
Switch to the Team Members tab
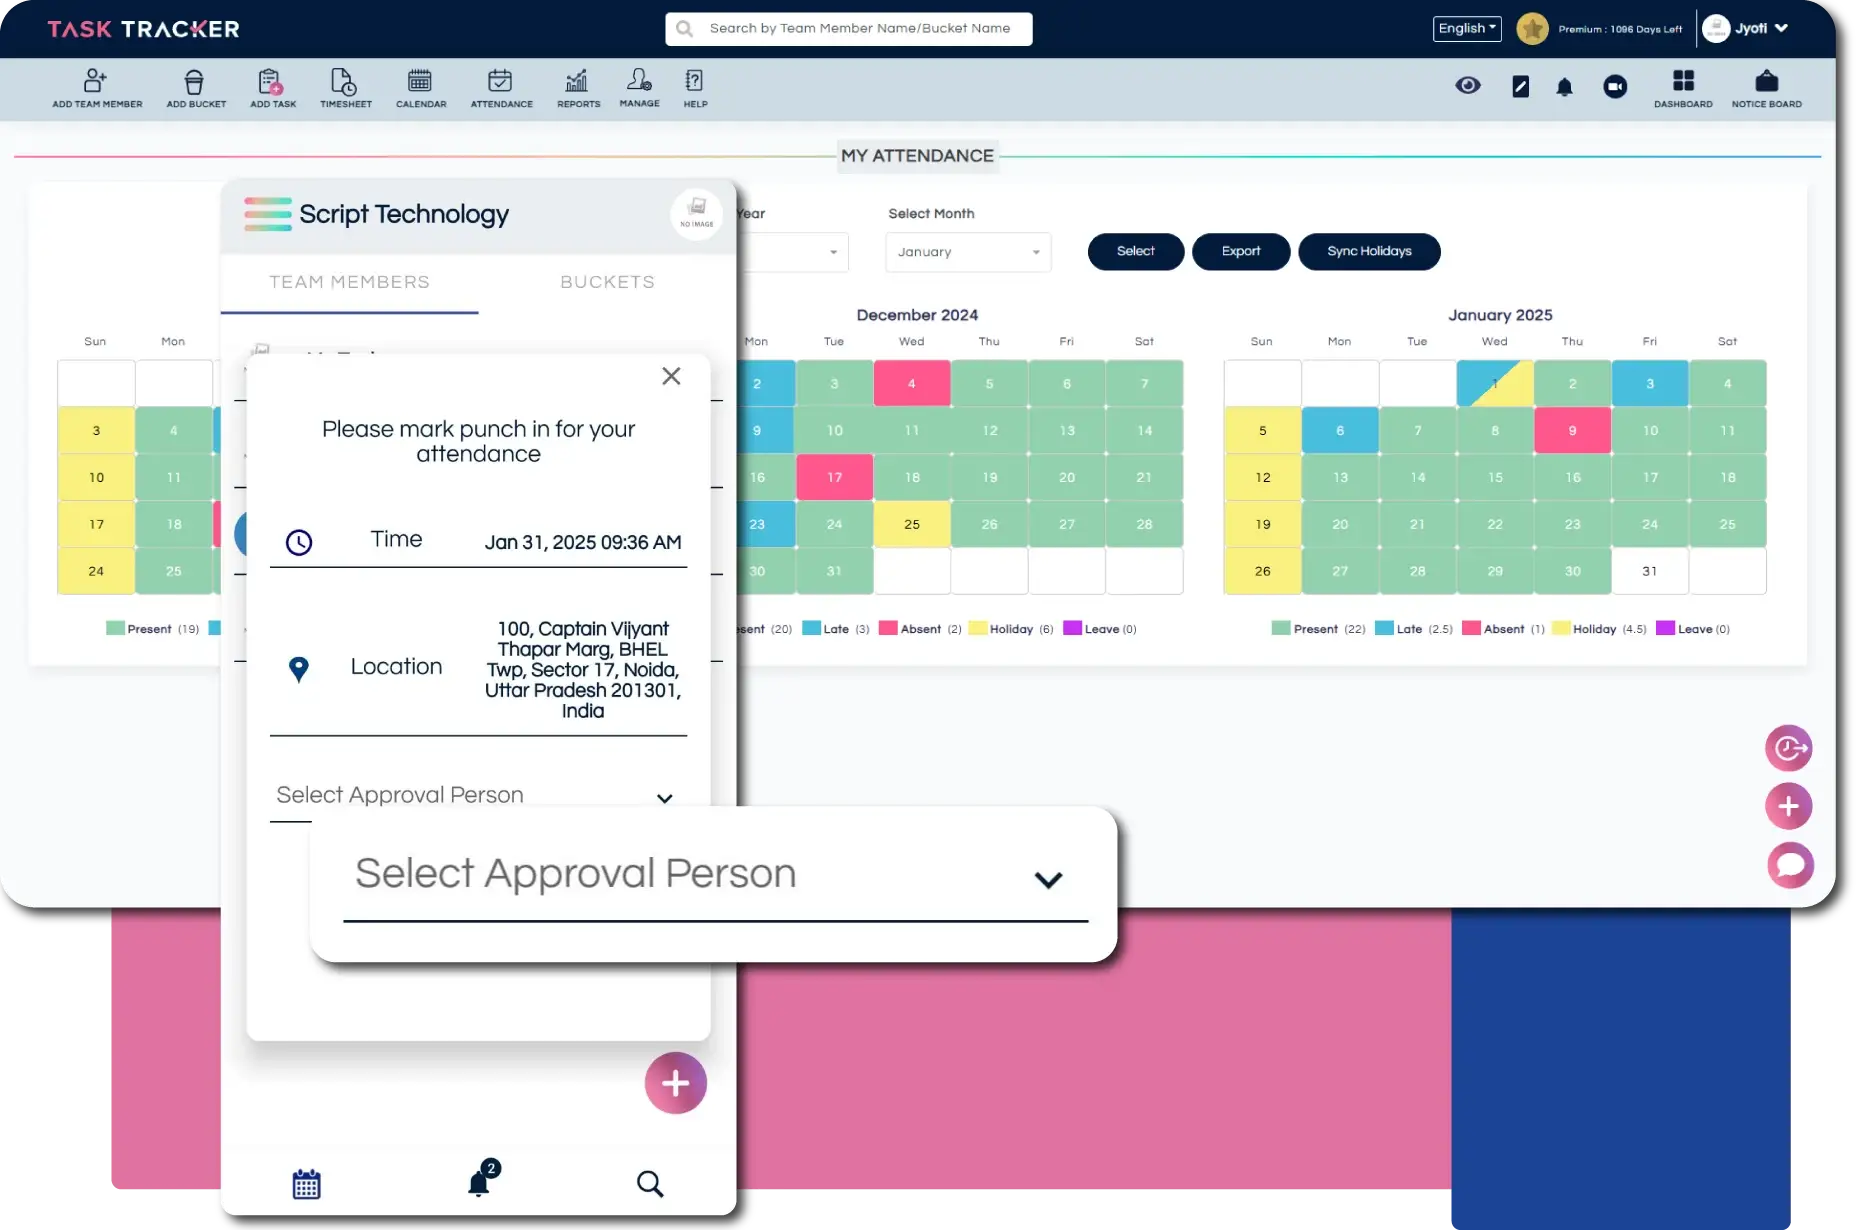click(x=349, y=282)
